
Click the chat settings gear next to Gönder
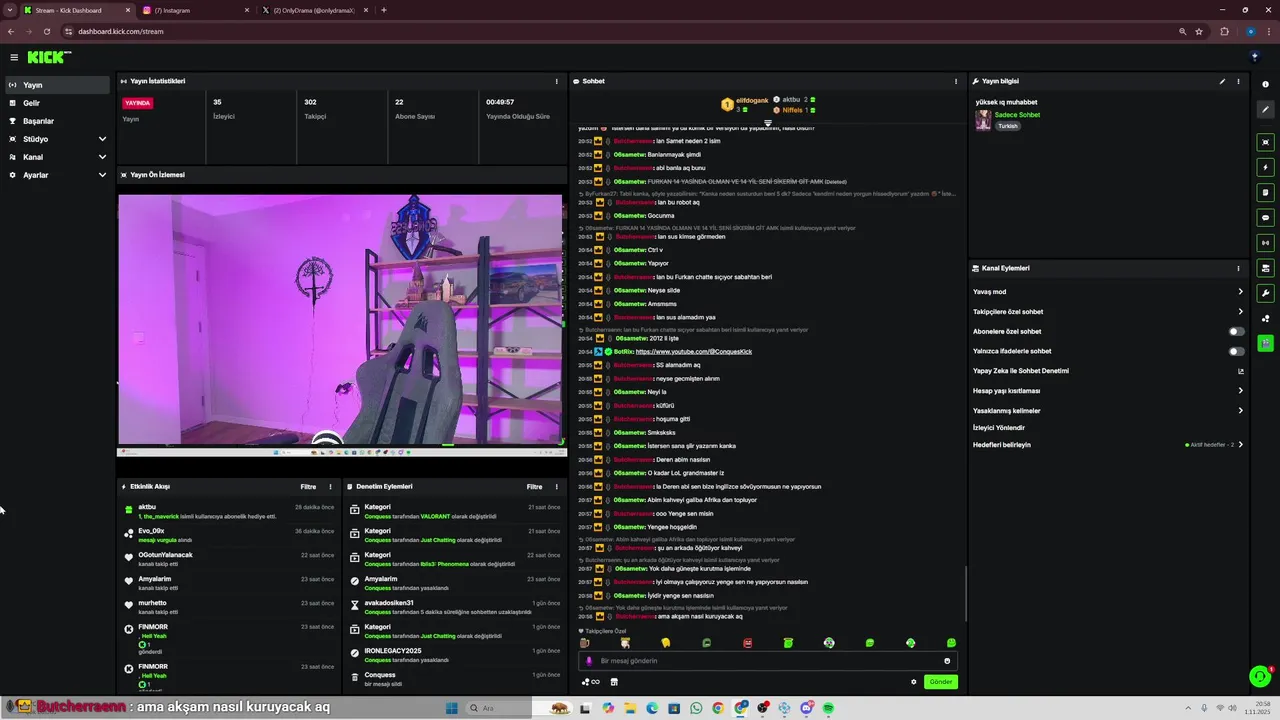[913, 682]
